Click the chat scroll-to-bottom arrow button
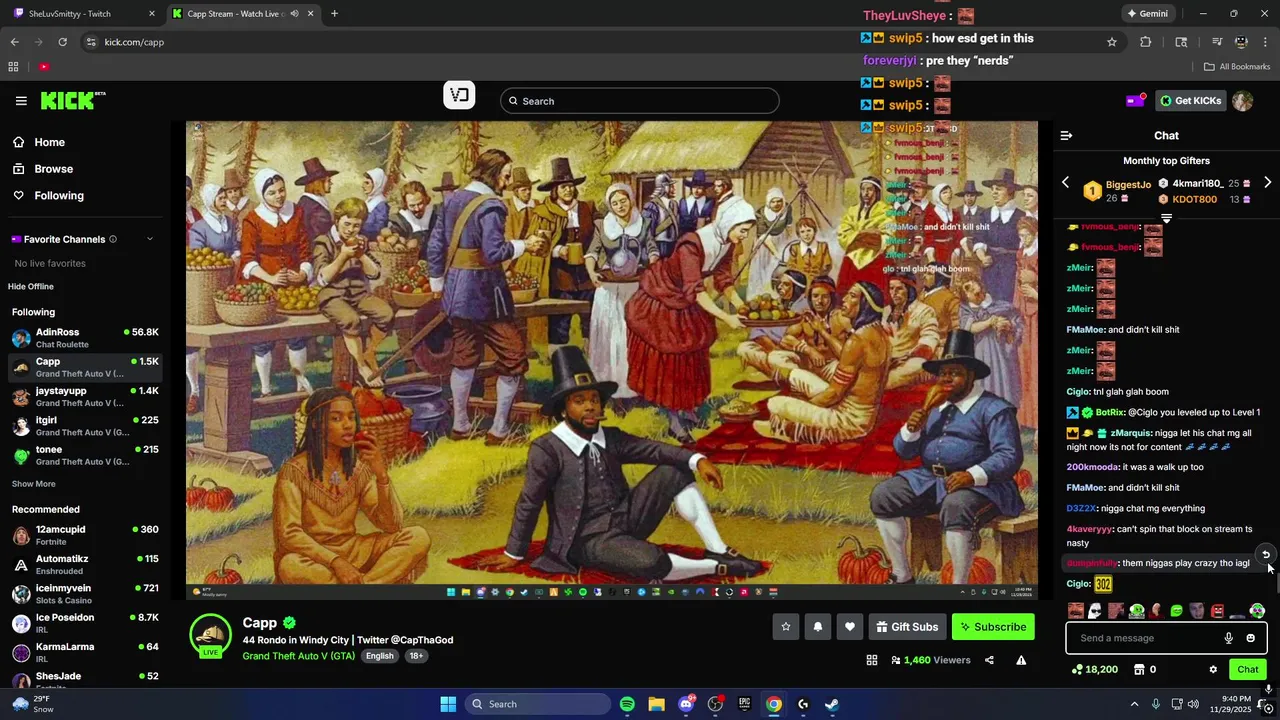This screenshot has width=1280, height=720. click(1265, 555)
